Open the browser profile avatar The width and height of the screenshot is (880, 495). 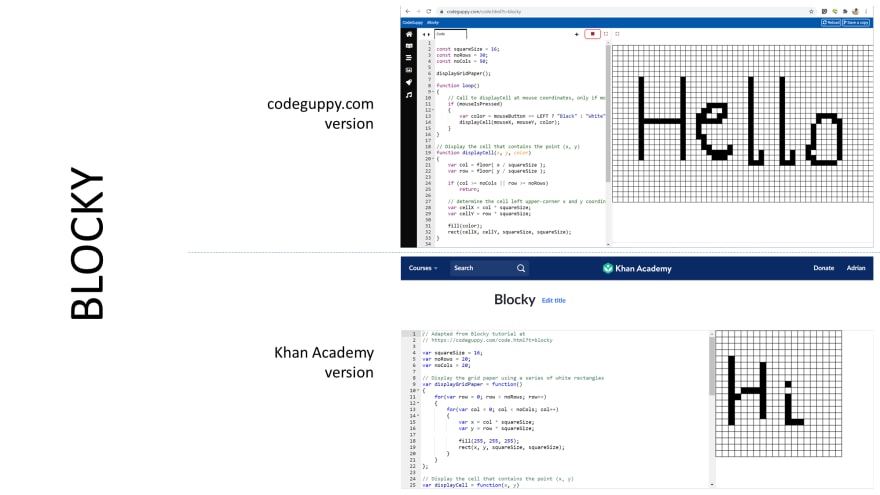[855, 11]
